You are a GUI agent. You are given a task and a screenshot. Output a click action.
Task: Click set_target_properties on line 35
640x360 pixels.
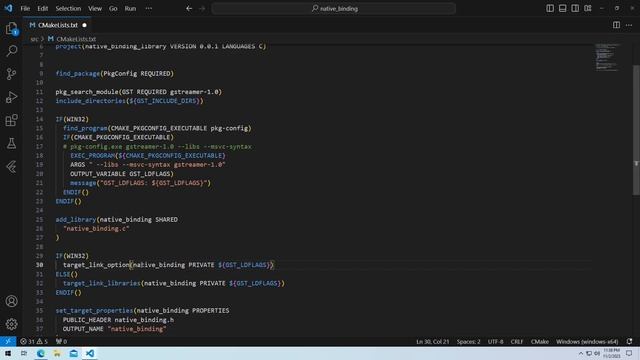94,311
